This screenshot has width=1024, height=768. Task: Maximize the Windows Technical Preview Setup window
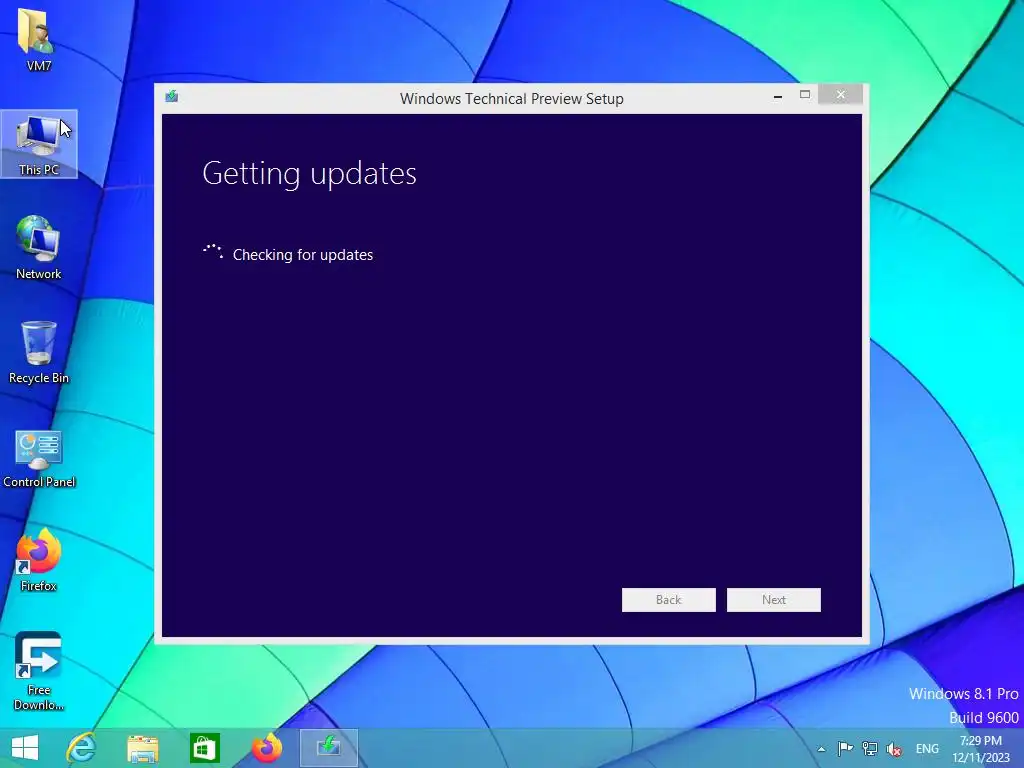[x=805, y=95]
